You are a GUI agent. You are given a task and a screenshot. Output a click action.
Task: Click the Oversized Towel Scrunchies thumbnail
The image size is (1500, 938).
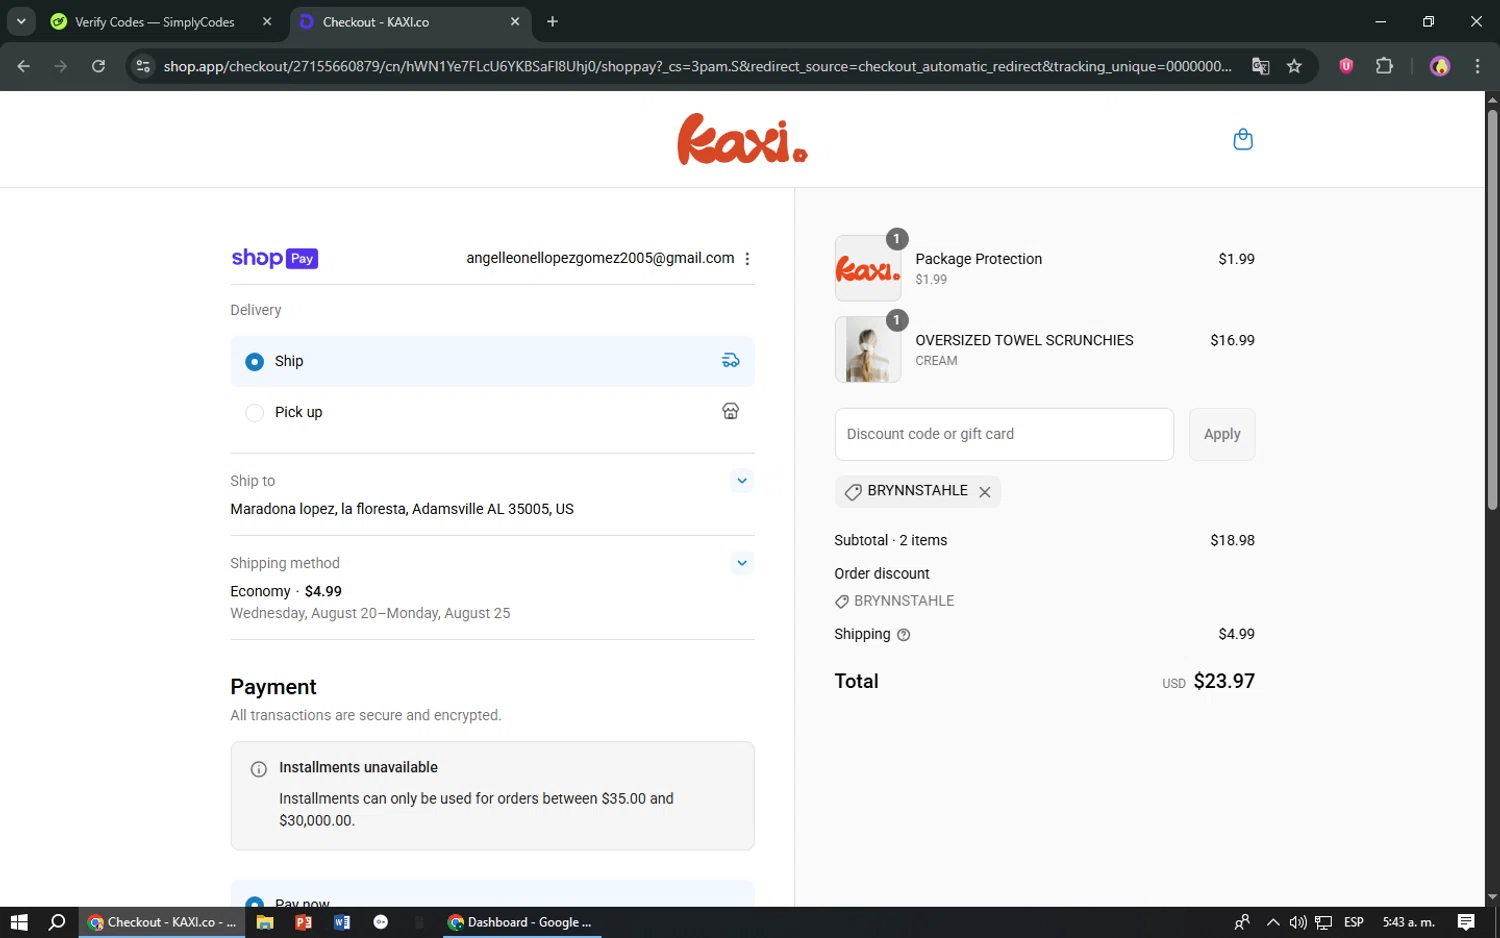(868, 349)
